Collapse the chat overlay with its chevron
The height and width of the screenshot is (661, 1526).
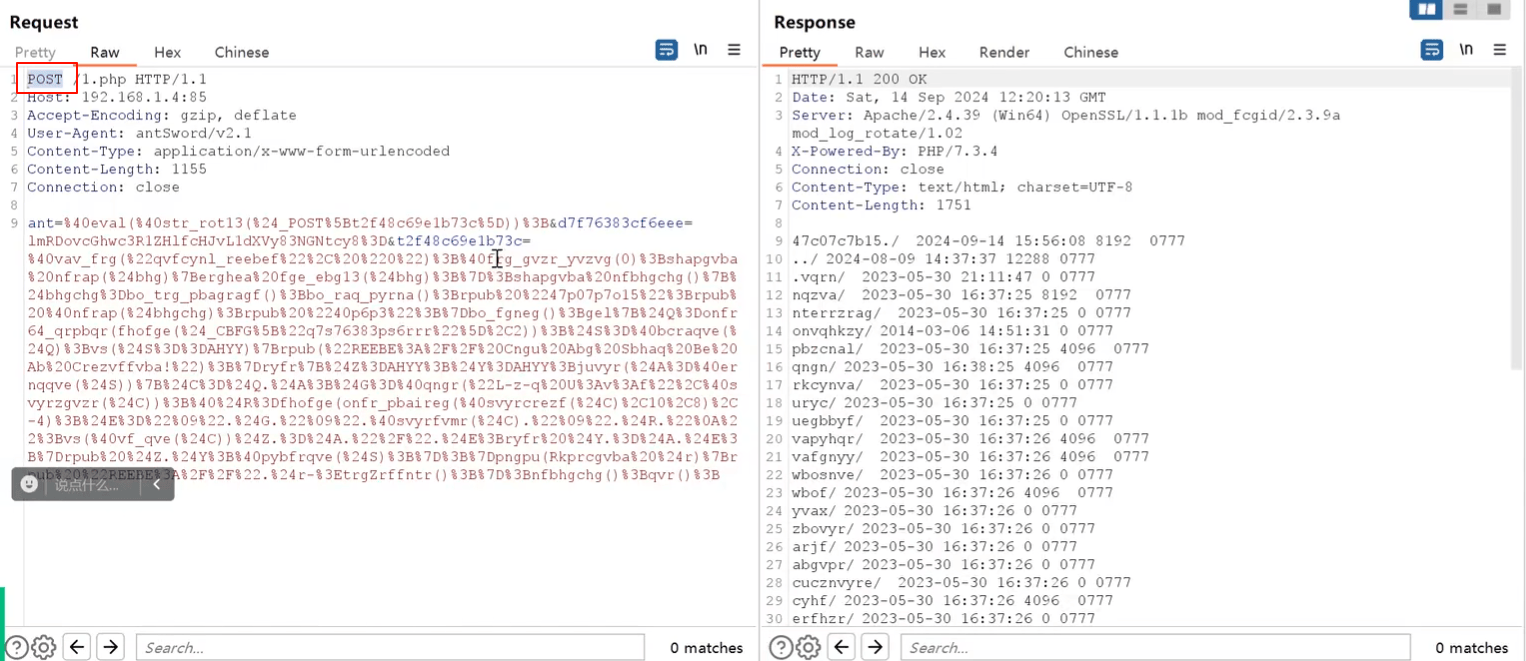point(157,484)
